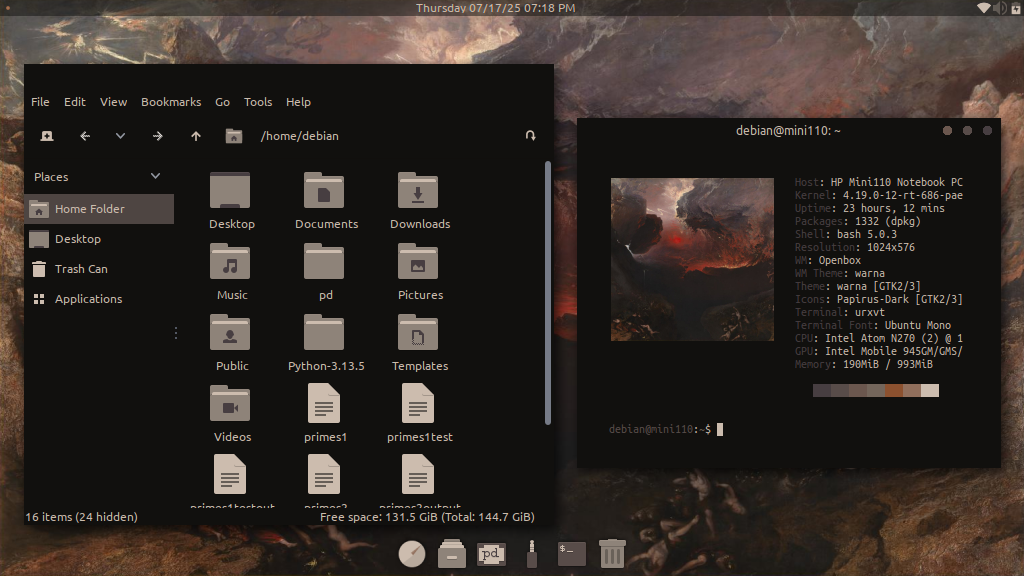Open the pd folder
Image resolution: width=1024 pixels, height=576 pixels.
point(325,272)
